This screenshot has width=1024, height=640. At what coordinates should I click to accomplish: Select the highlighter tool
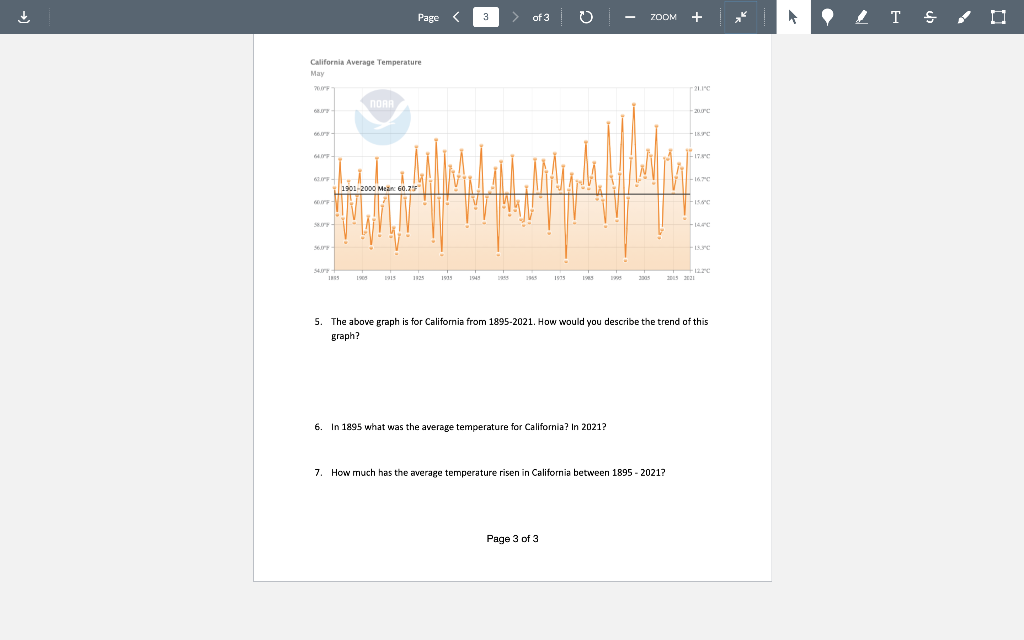[862, 17]
